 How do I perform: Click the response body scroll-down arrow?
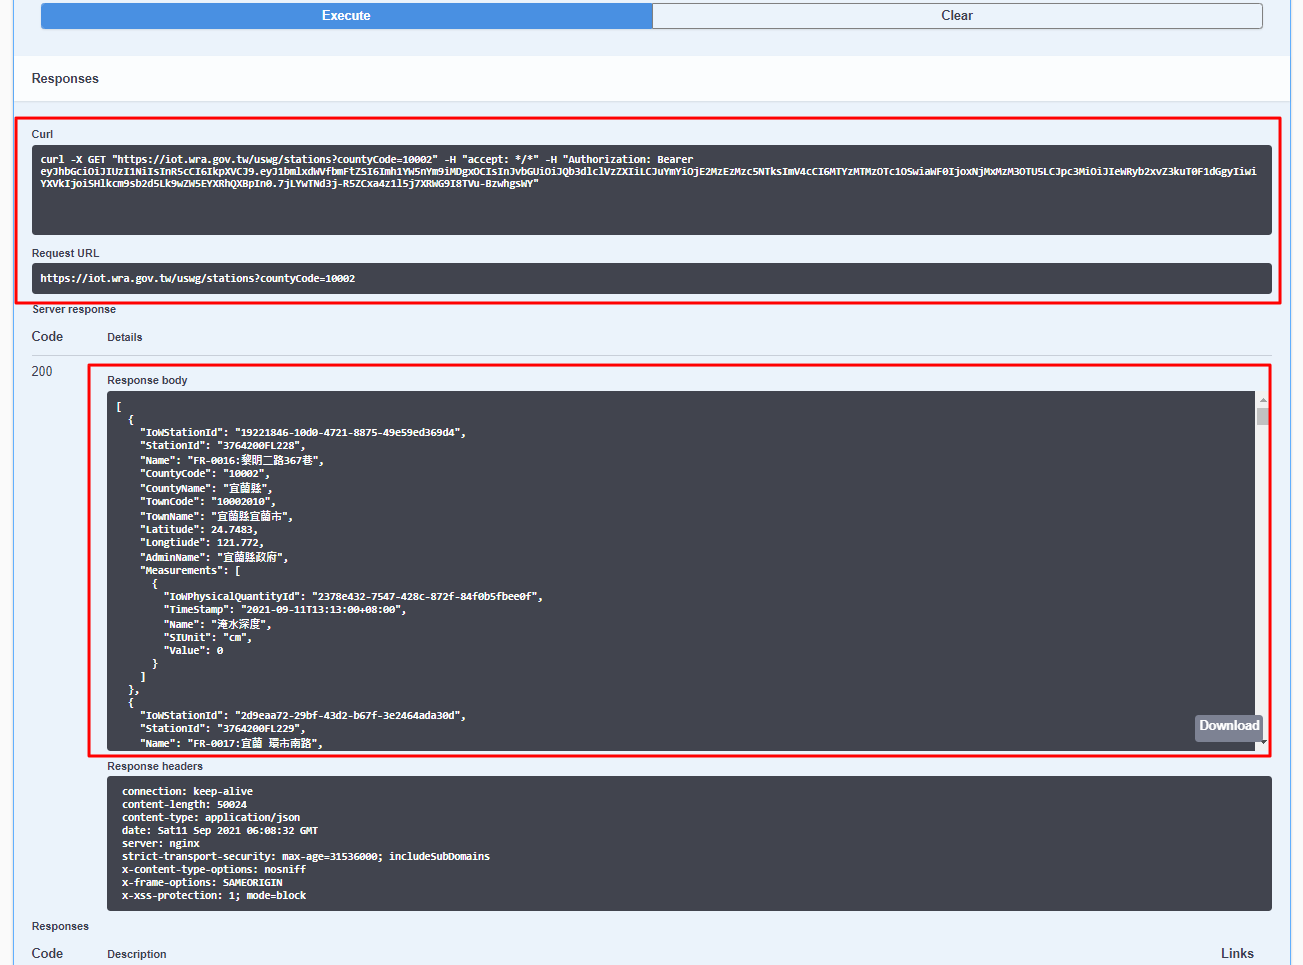click(1263, 742)
